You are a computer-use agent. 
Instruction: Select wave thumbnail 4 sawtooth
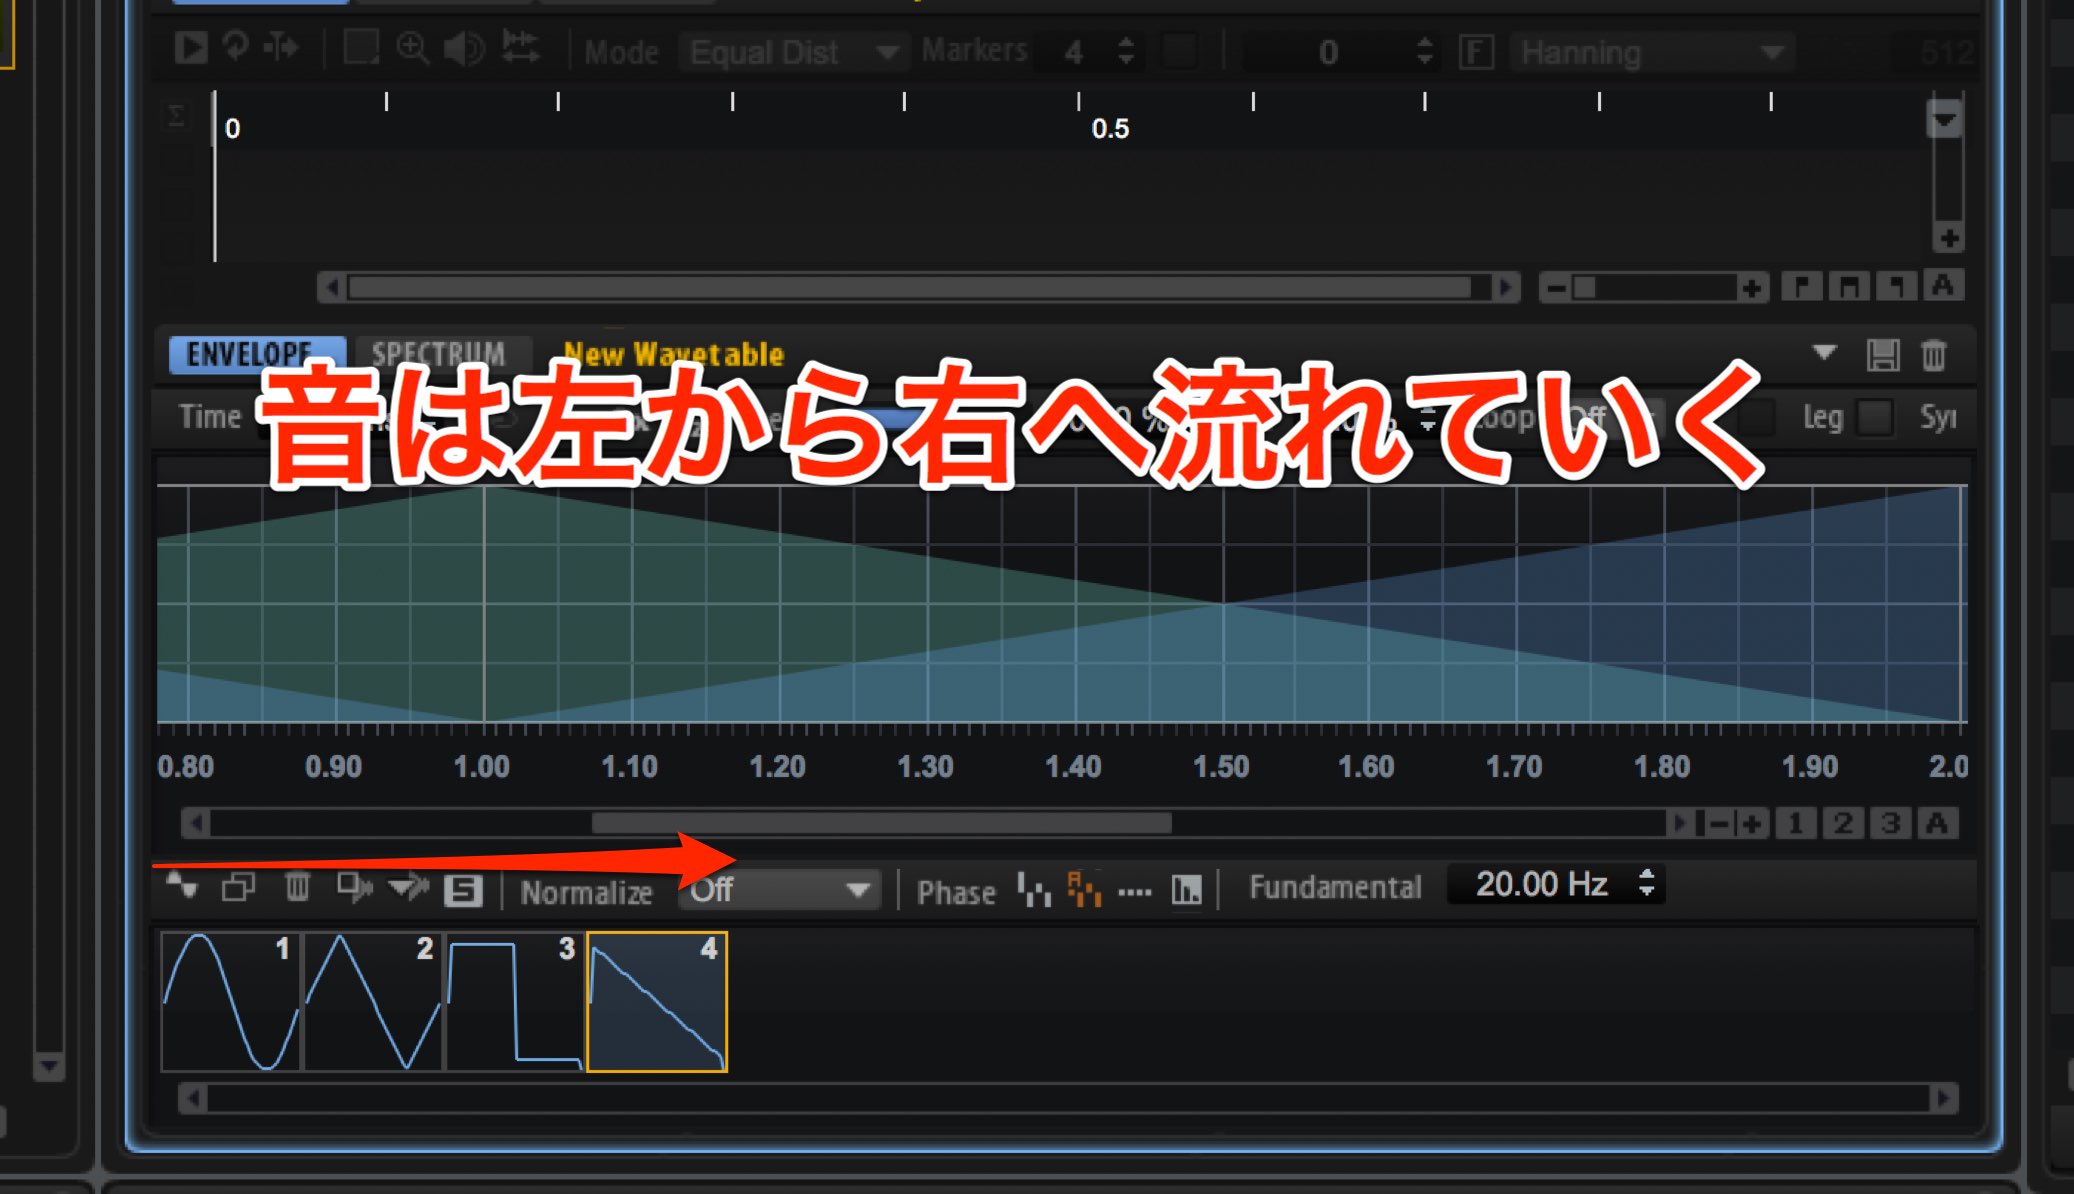pyautogui.click(x=657, y=1002)
